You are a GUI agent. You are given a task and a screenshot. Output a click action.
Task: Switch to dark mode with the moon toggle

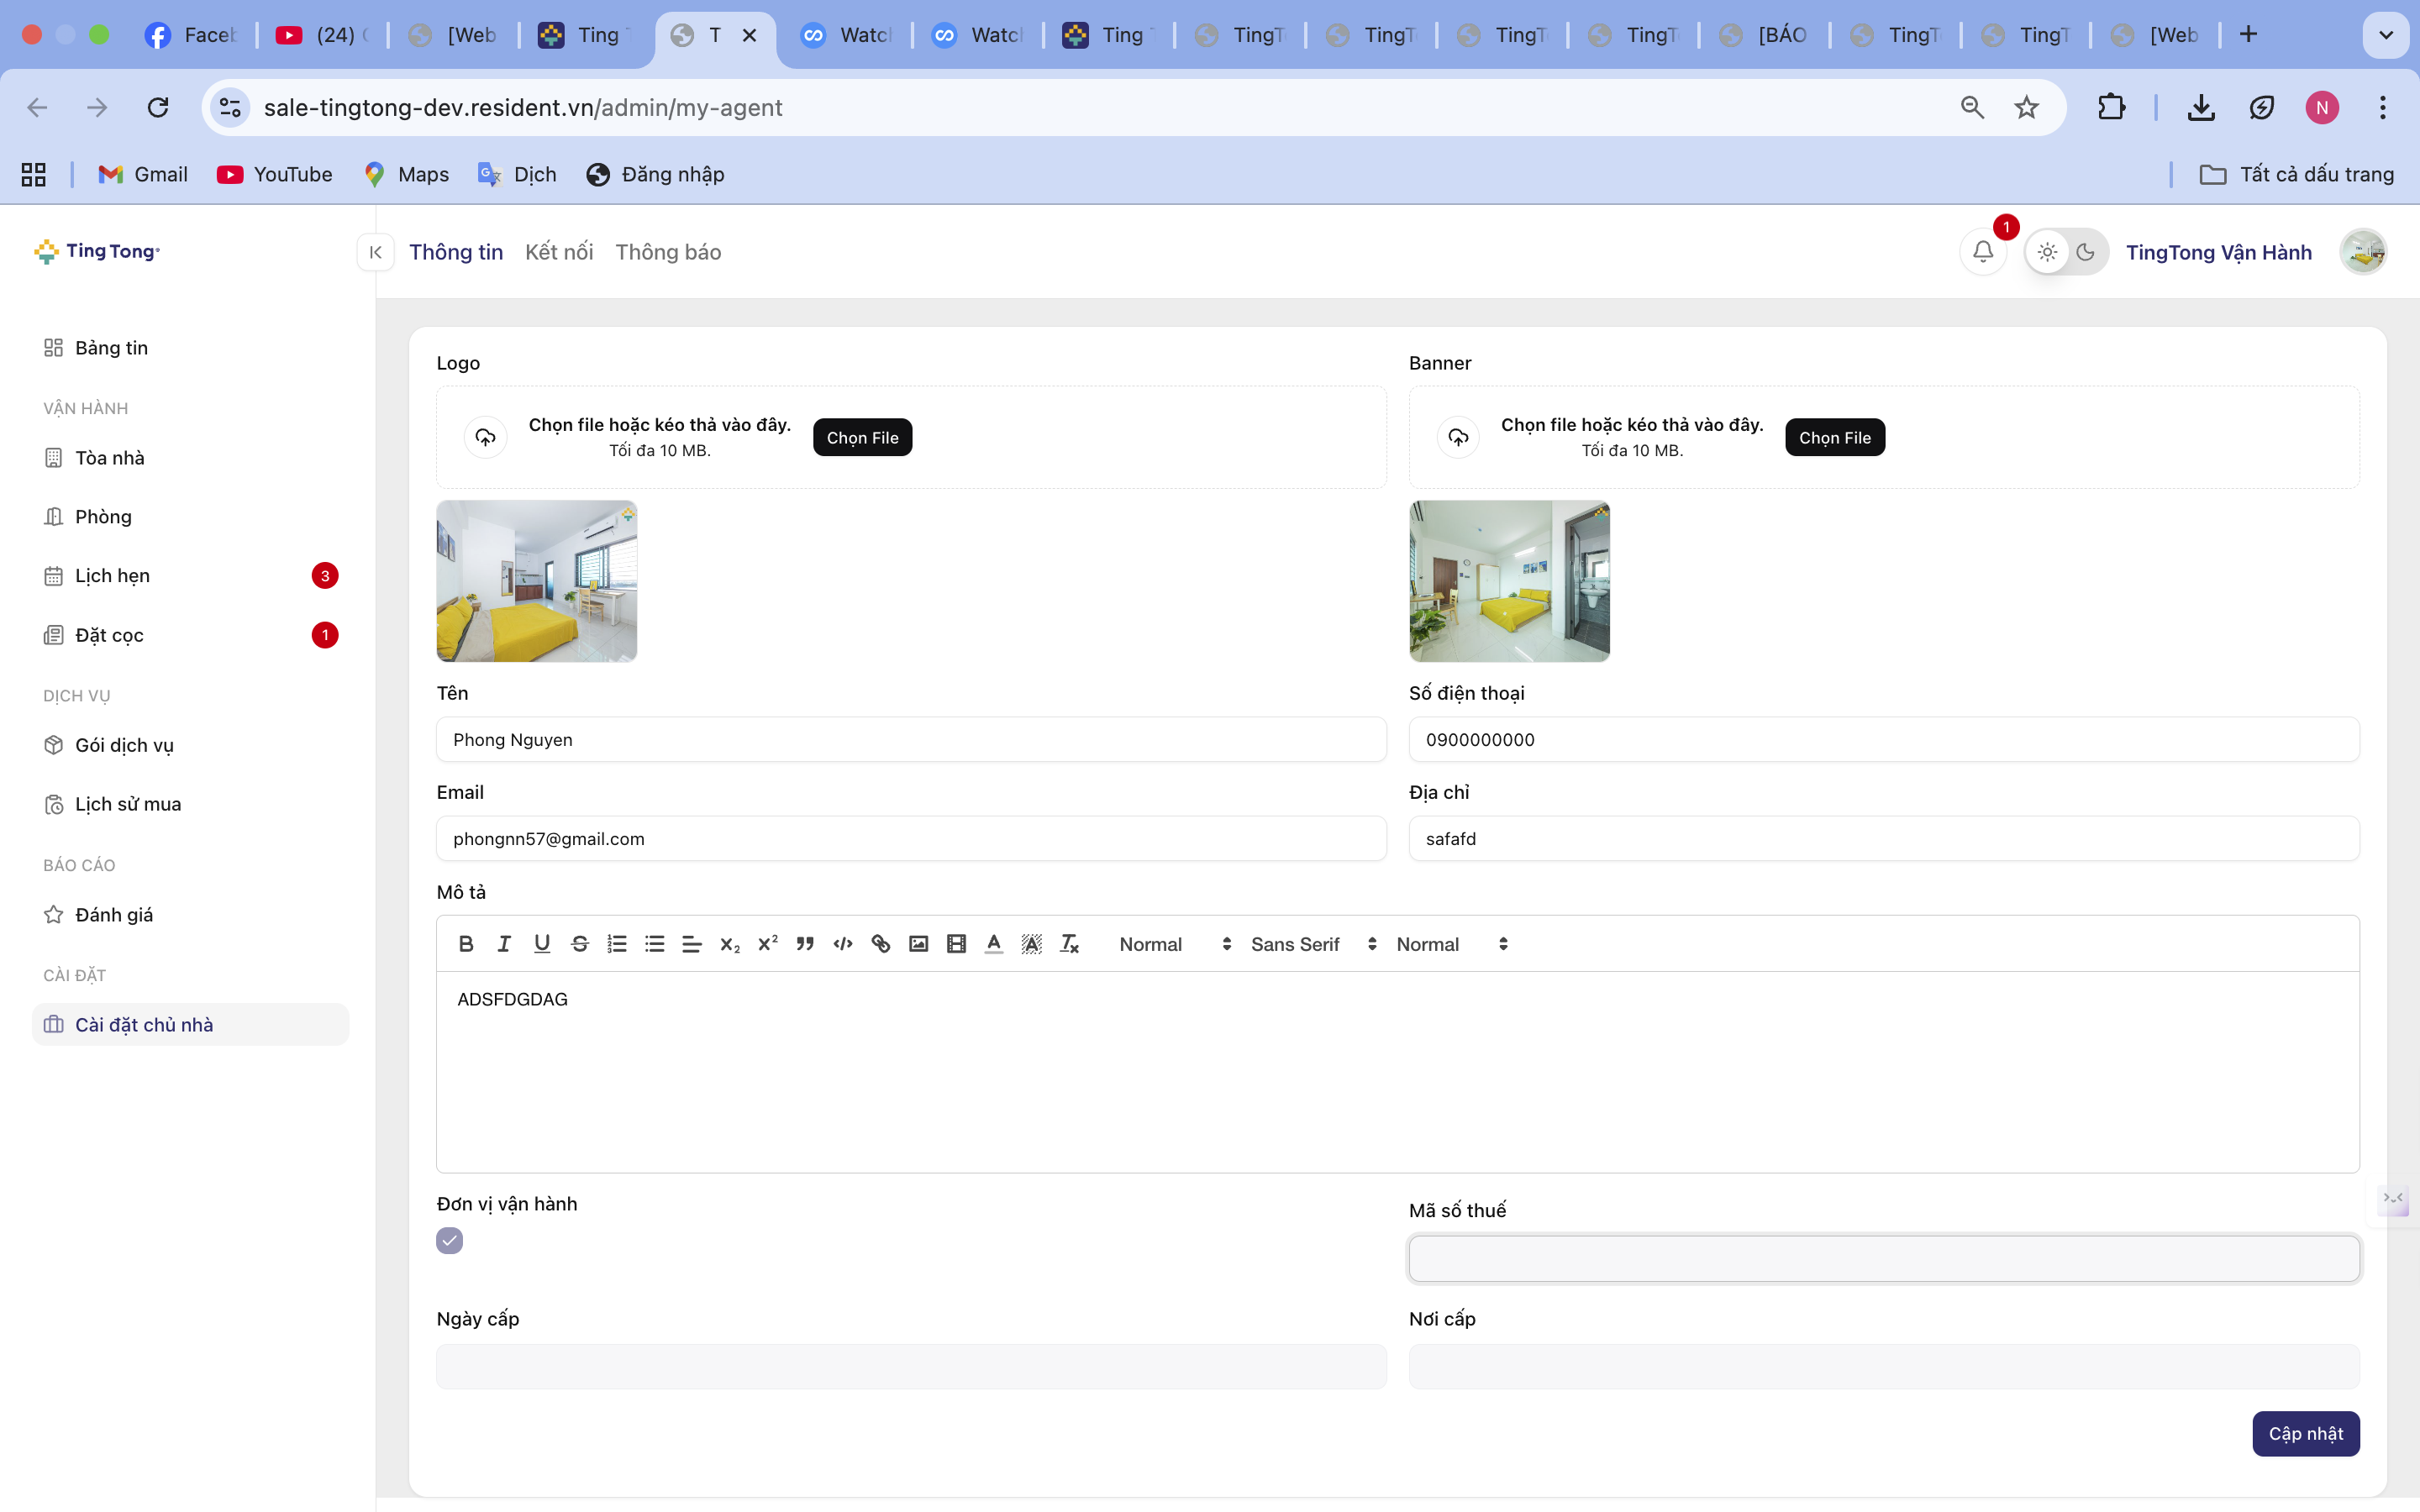tap(2085, 252)
